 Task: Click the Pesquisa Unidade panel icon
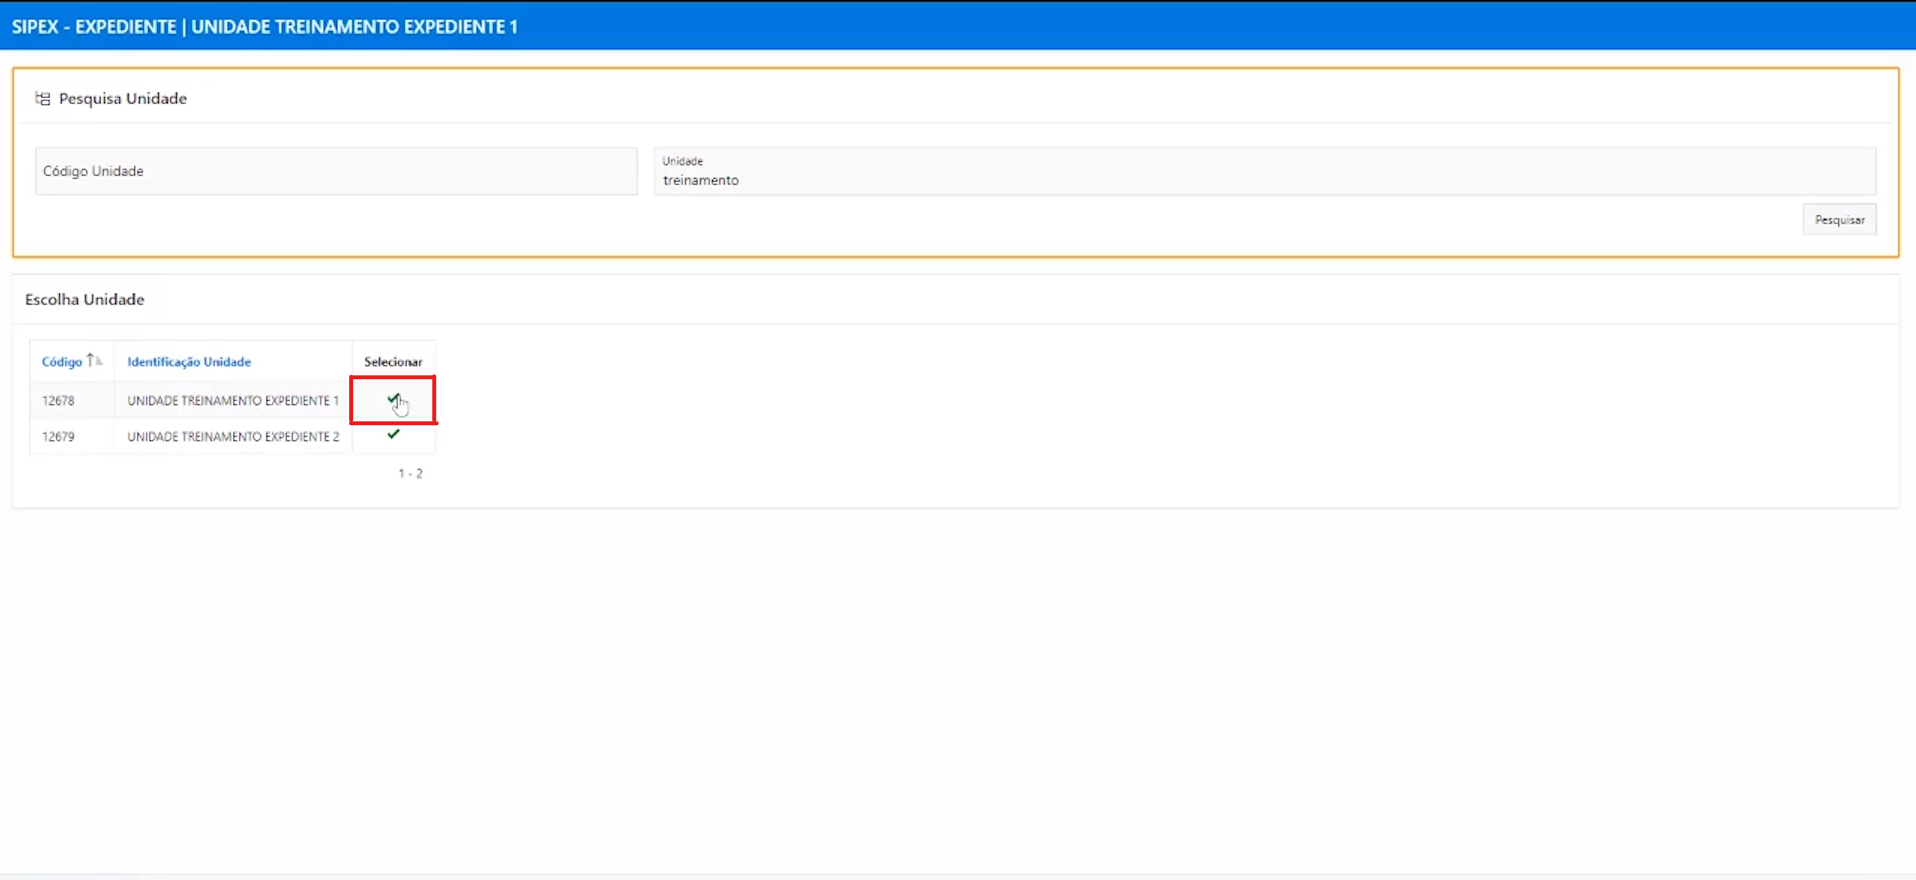click(42, 98)
